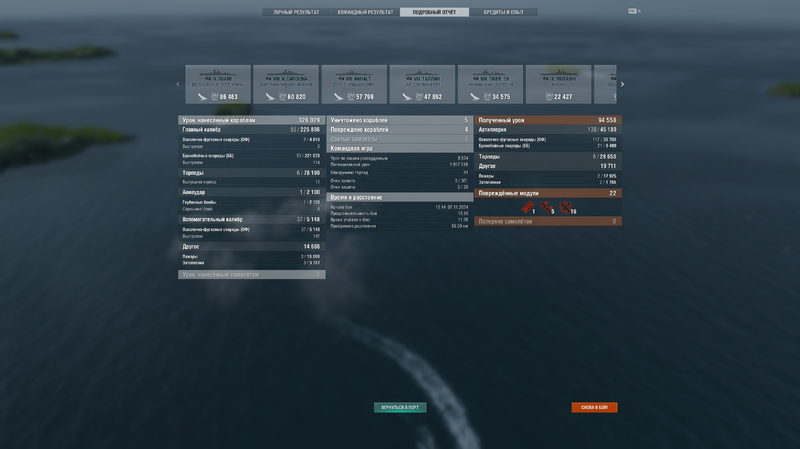
Task: Click the damaged module icon with count 1
Action: click(527, 207)
